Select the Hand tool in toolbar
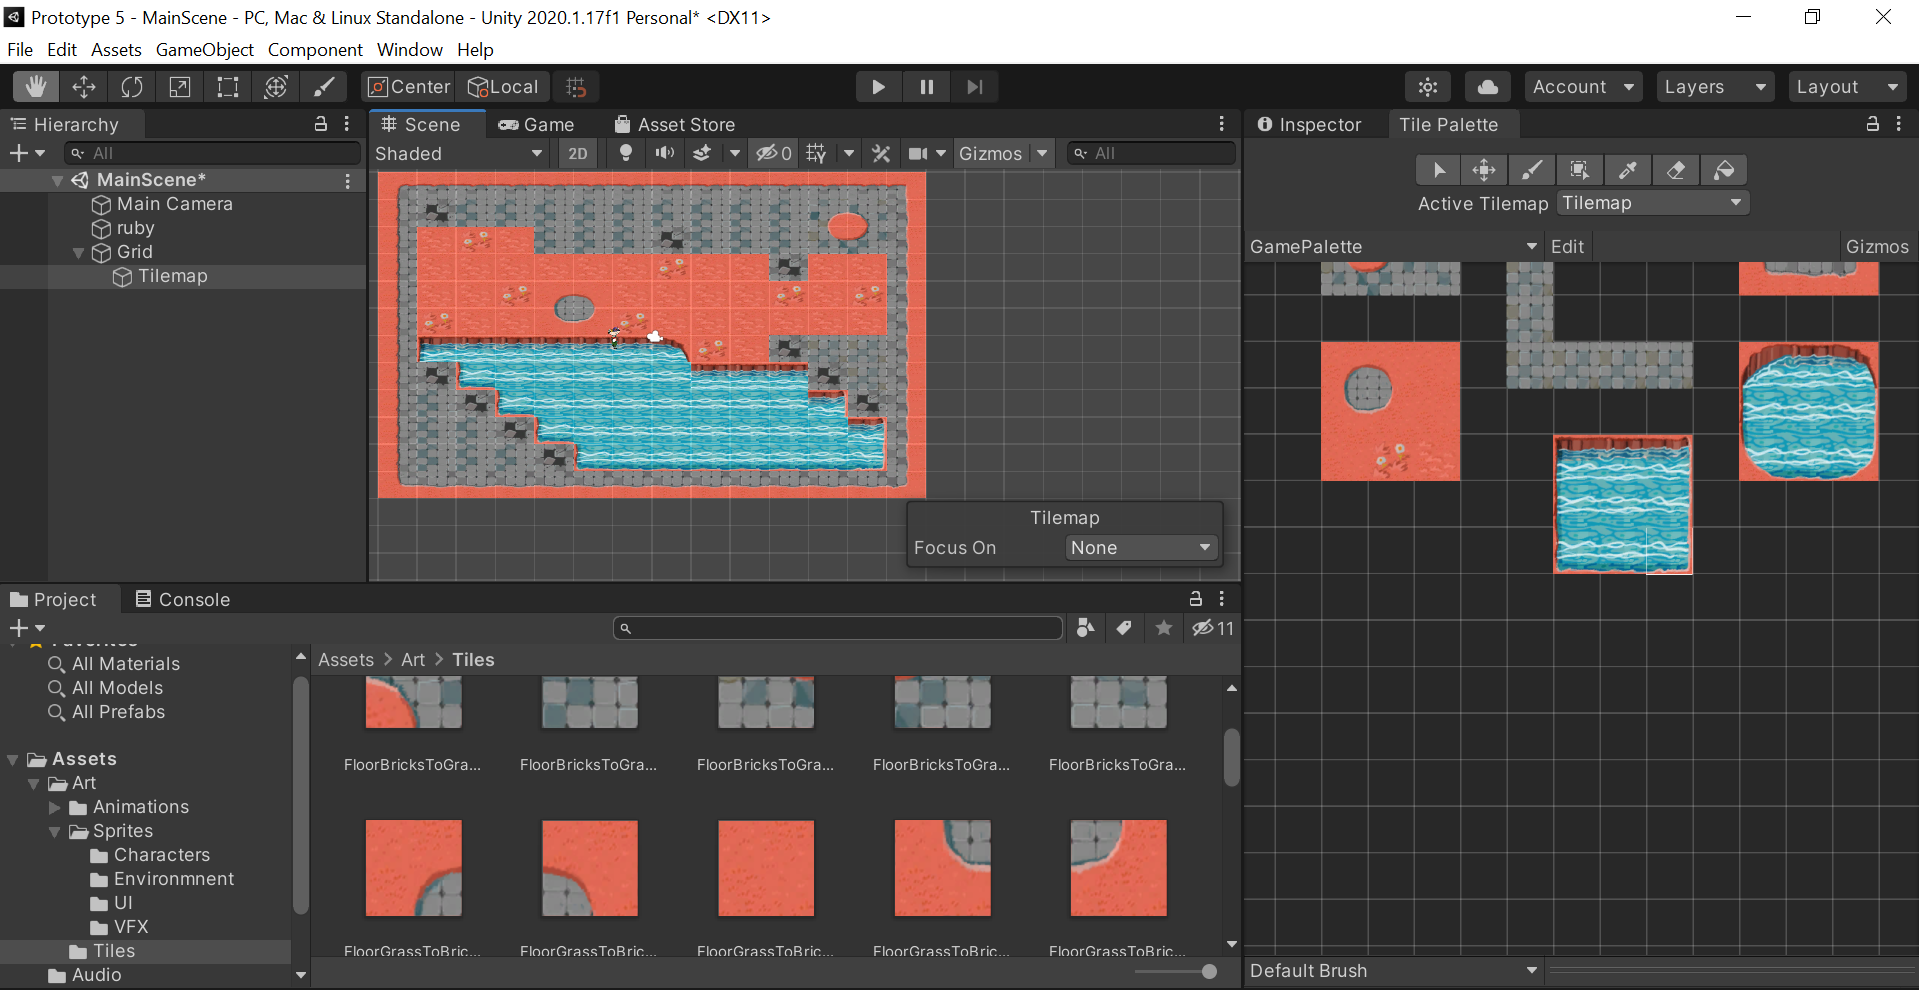The width and height of the screenshot is (1919, 990). [x=36, y=87]
